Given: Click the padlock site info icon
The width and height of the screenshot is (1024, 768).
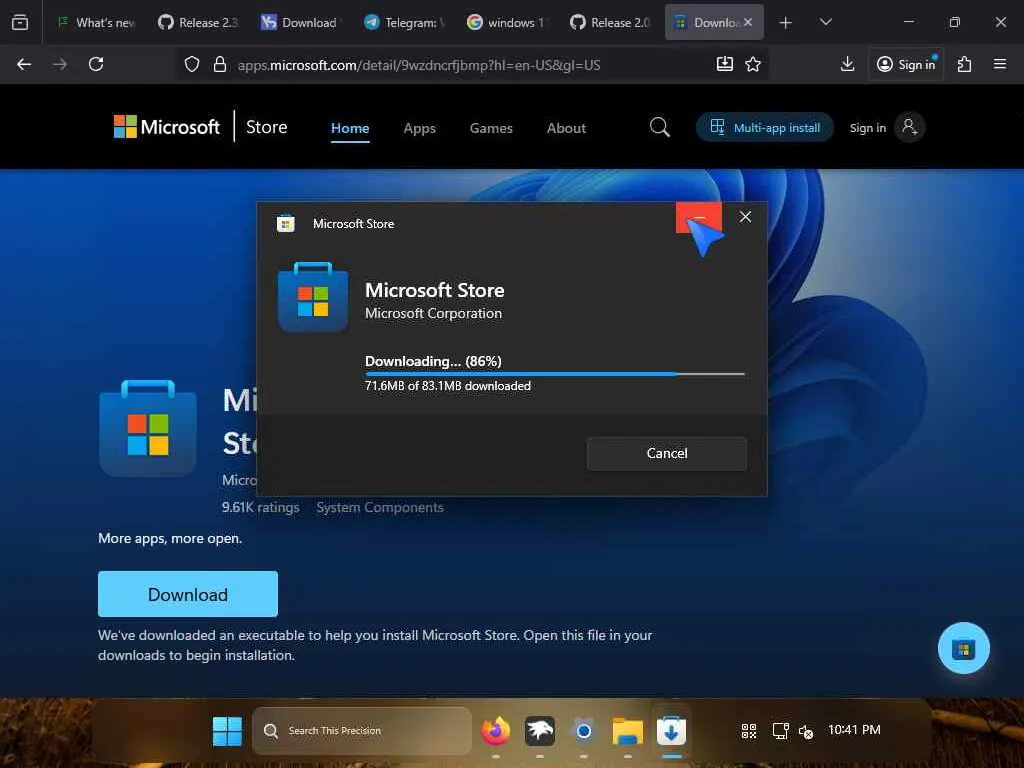Looking at the screenshot, I should [x=220, y=64].
